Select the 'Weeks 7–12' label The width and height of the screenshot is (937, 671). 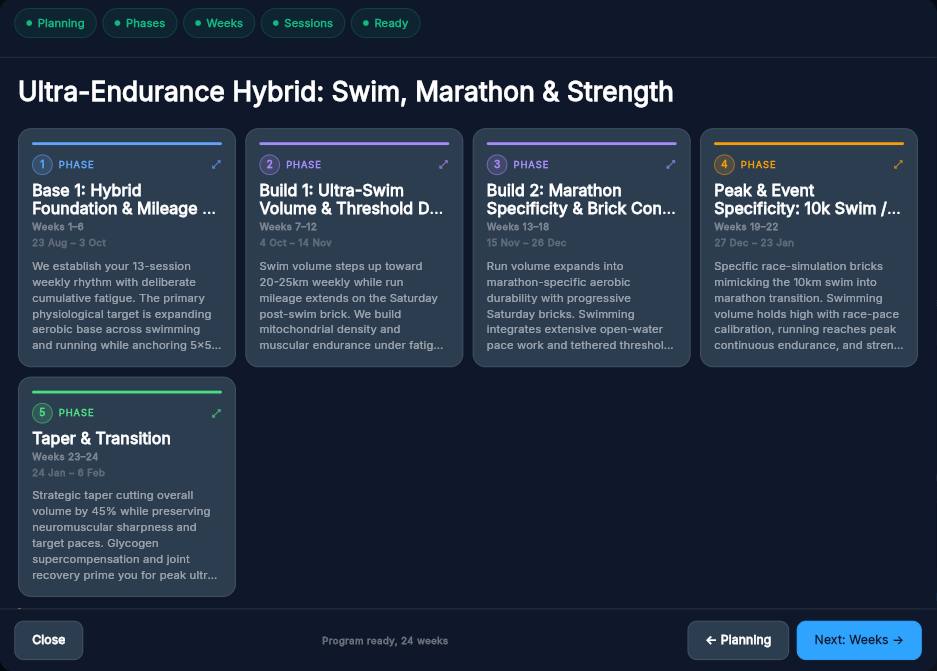coord(288,227)
